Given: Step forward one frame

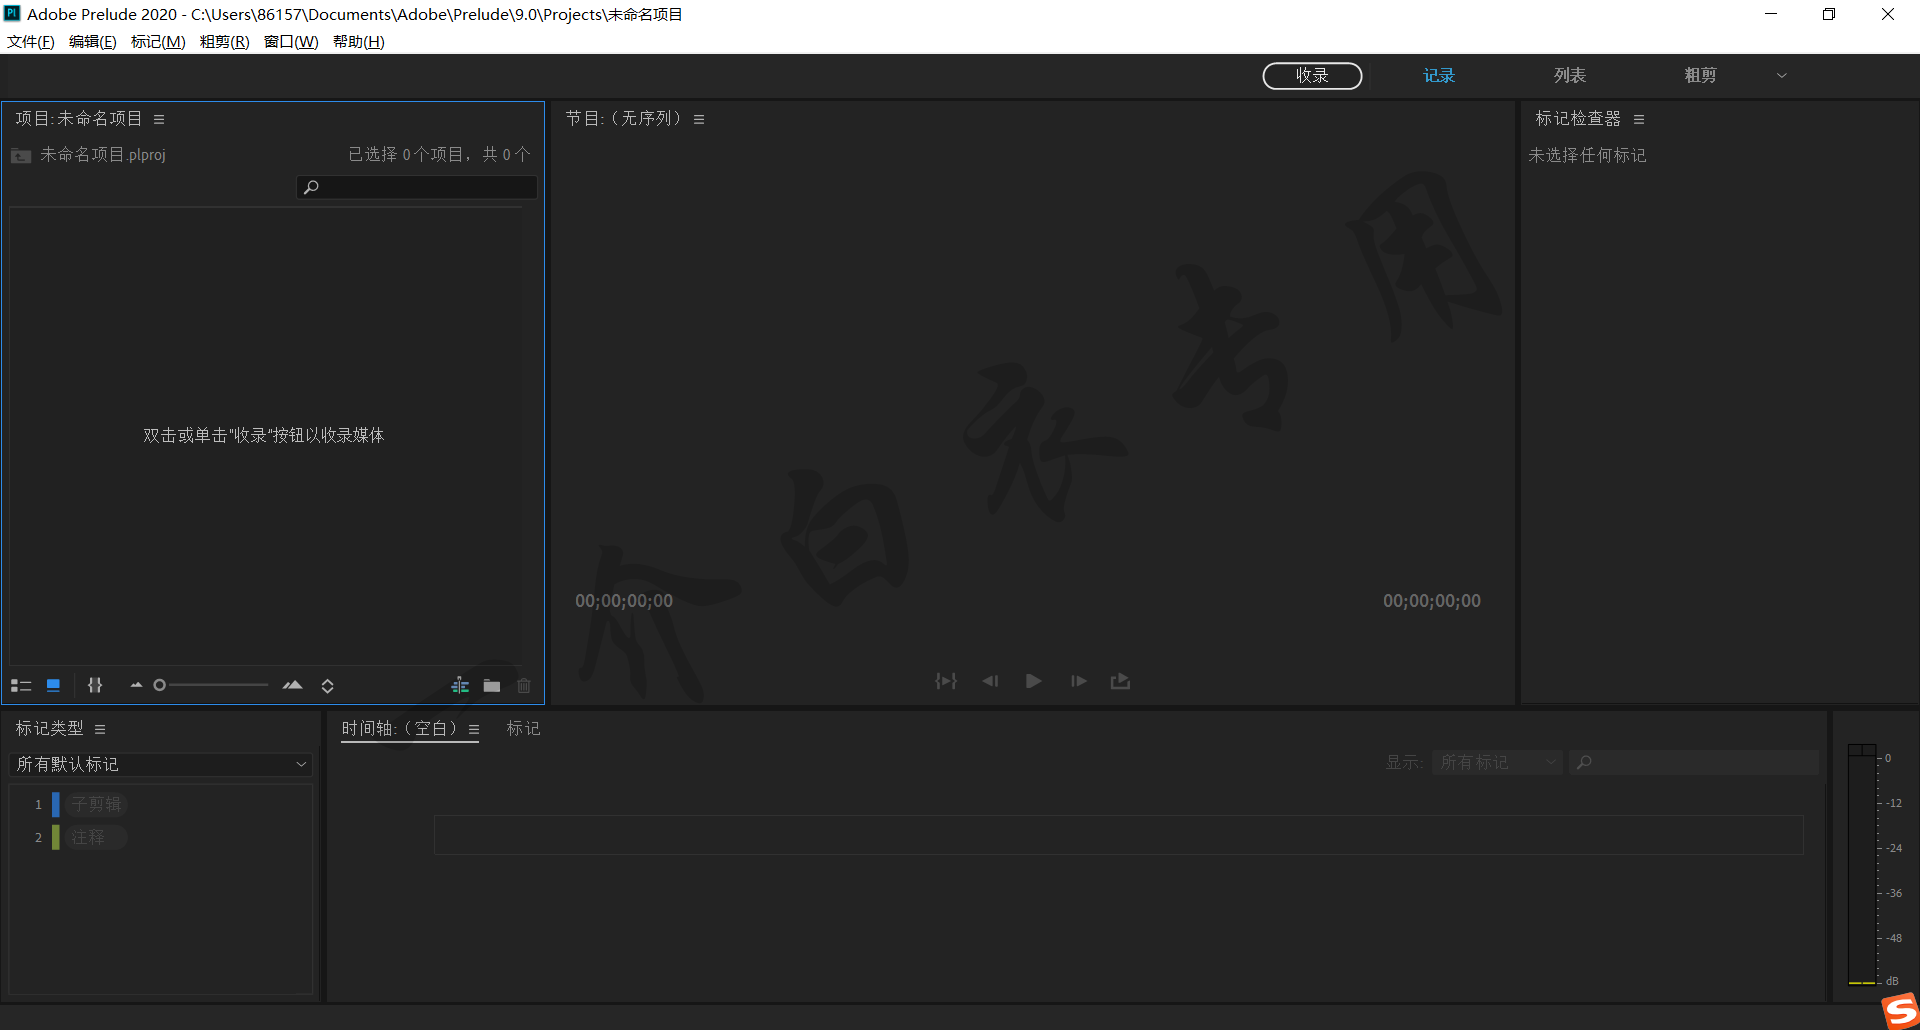Looking at the screenshot, I should (1078, 681).
